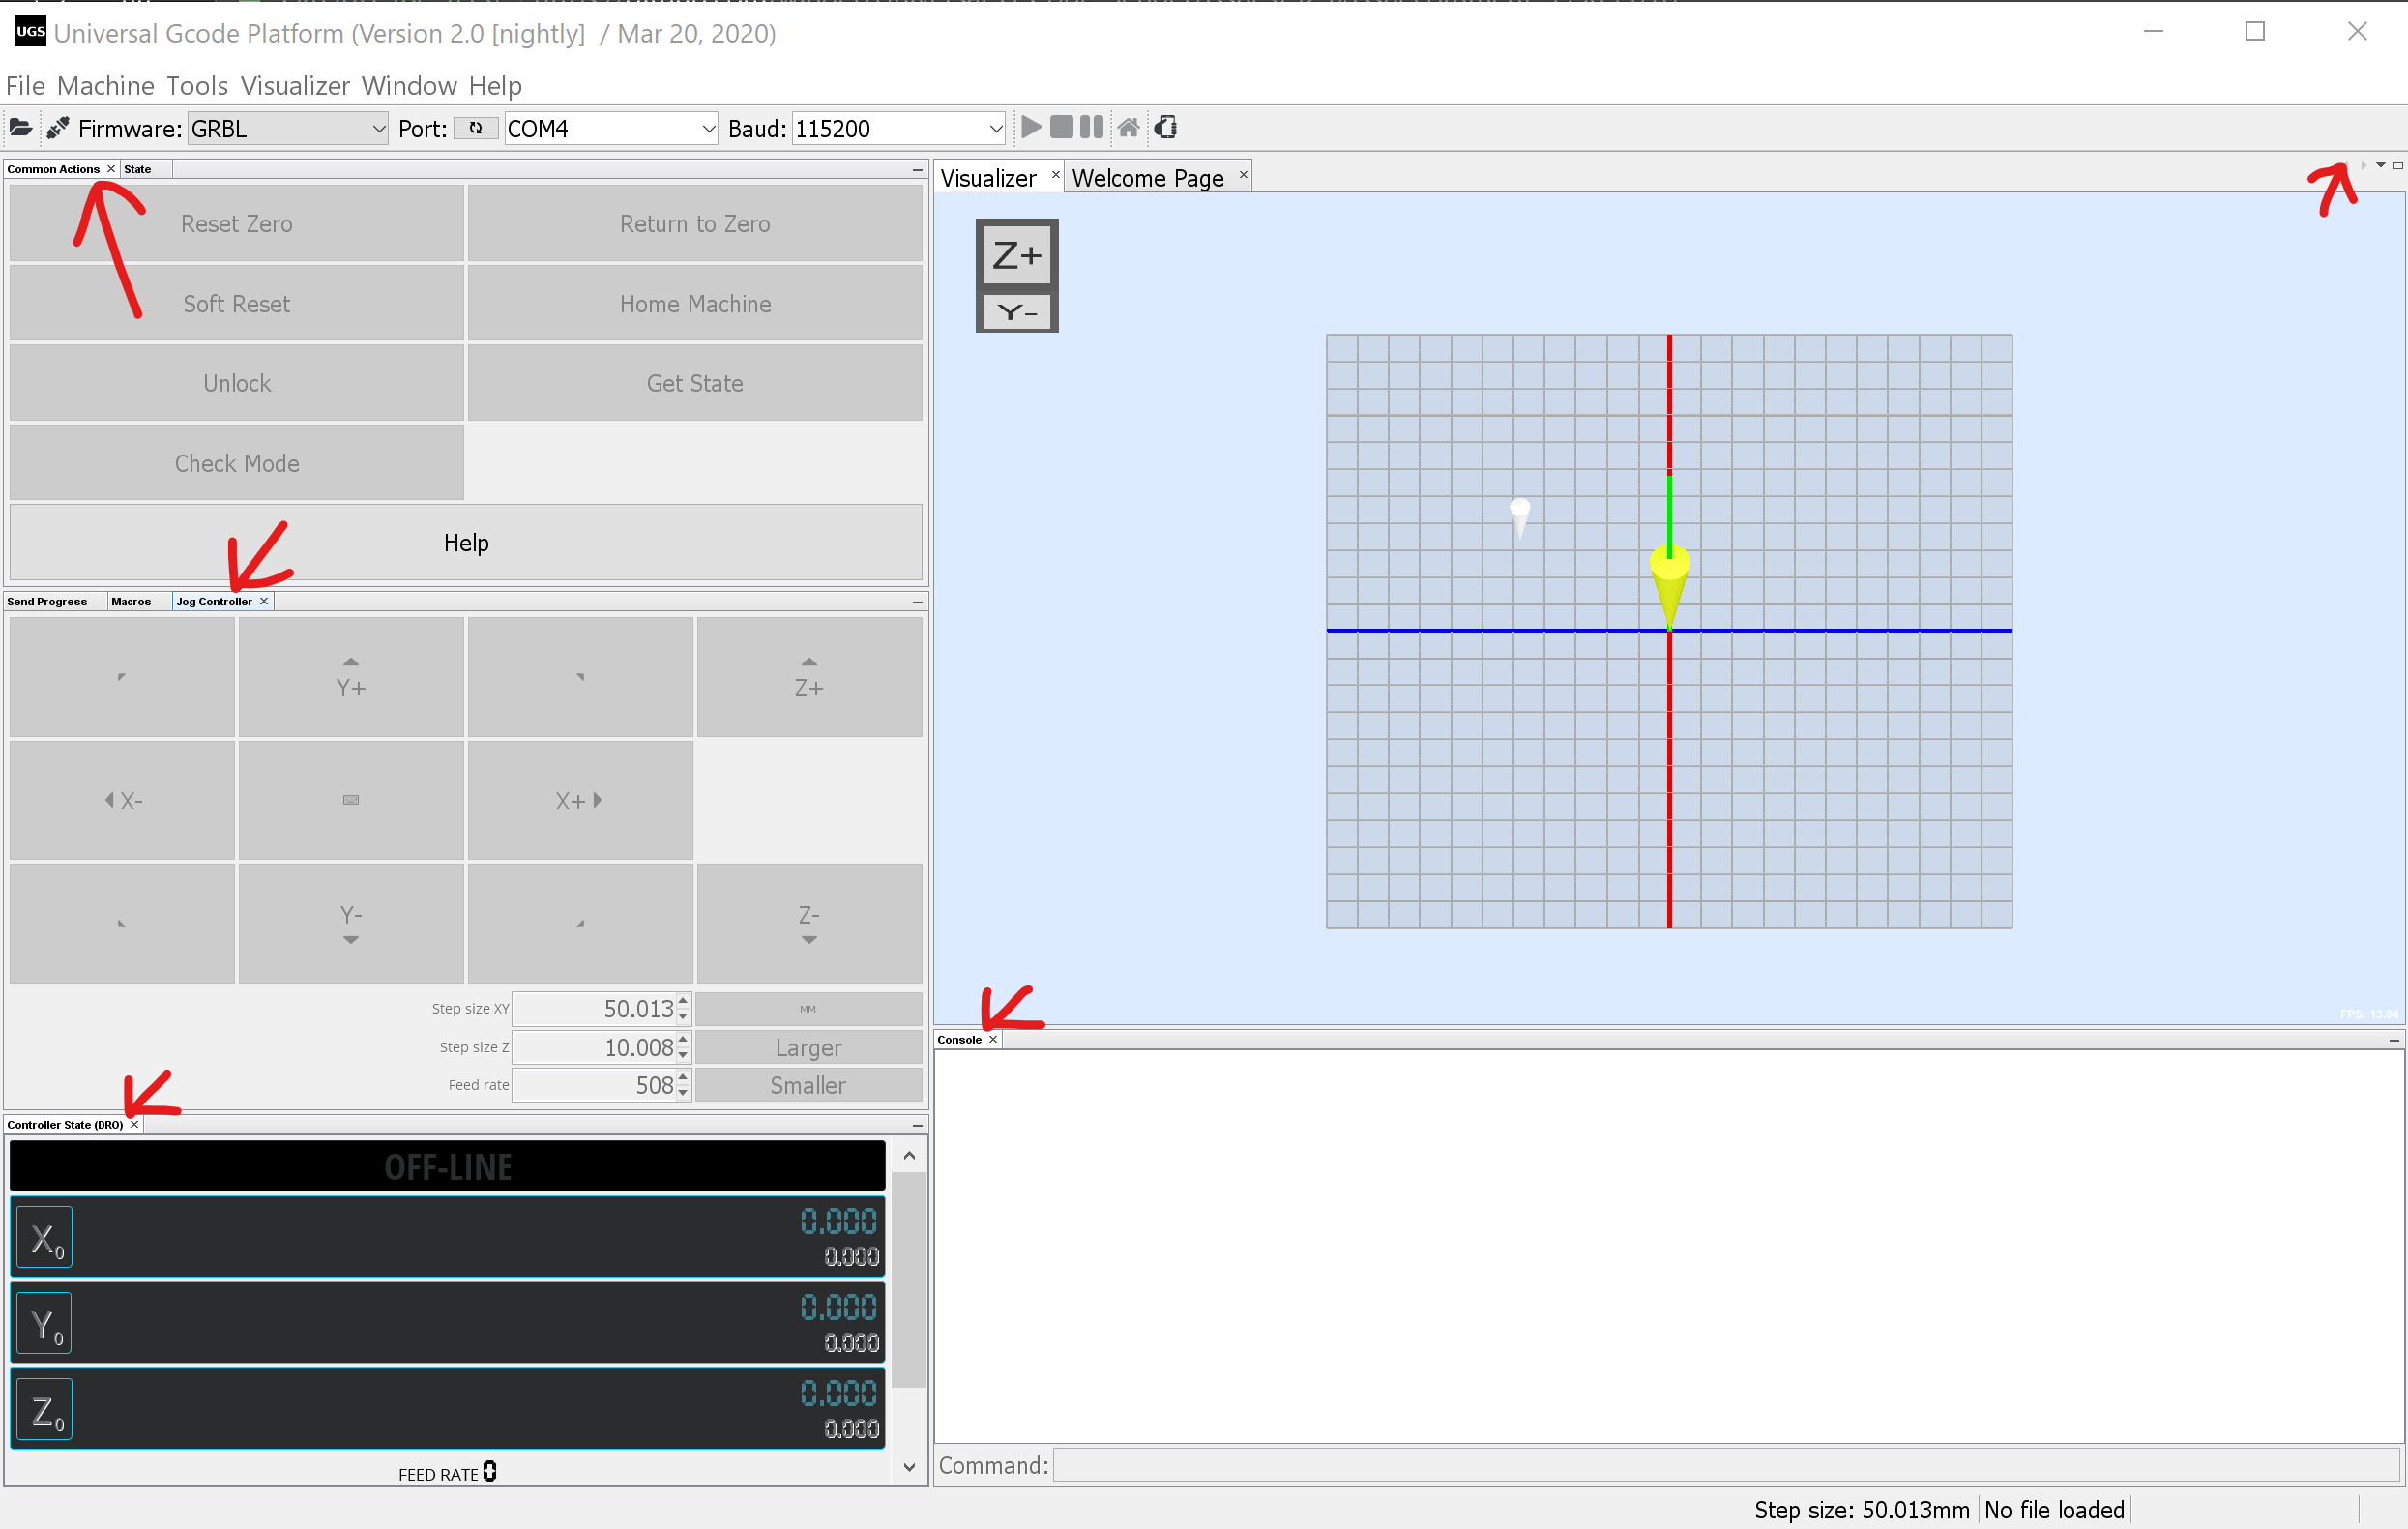Jog diagonally up-right in Jog Controller
Screen dimensions: 2408x1529
(580, 677)
